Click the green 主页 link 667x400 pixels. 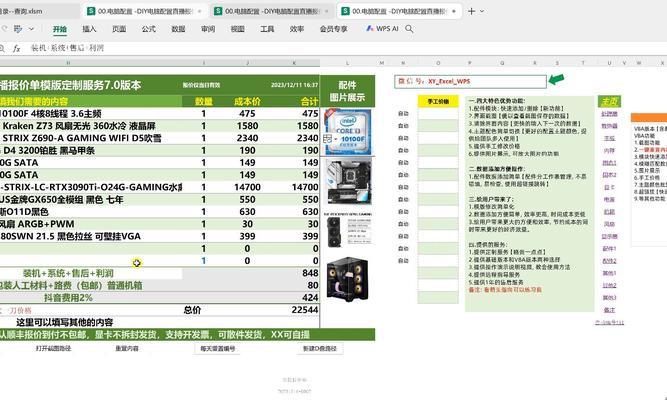[609, 101]
